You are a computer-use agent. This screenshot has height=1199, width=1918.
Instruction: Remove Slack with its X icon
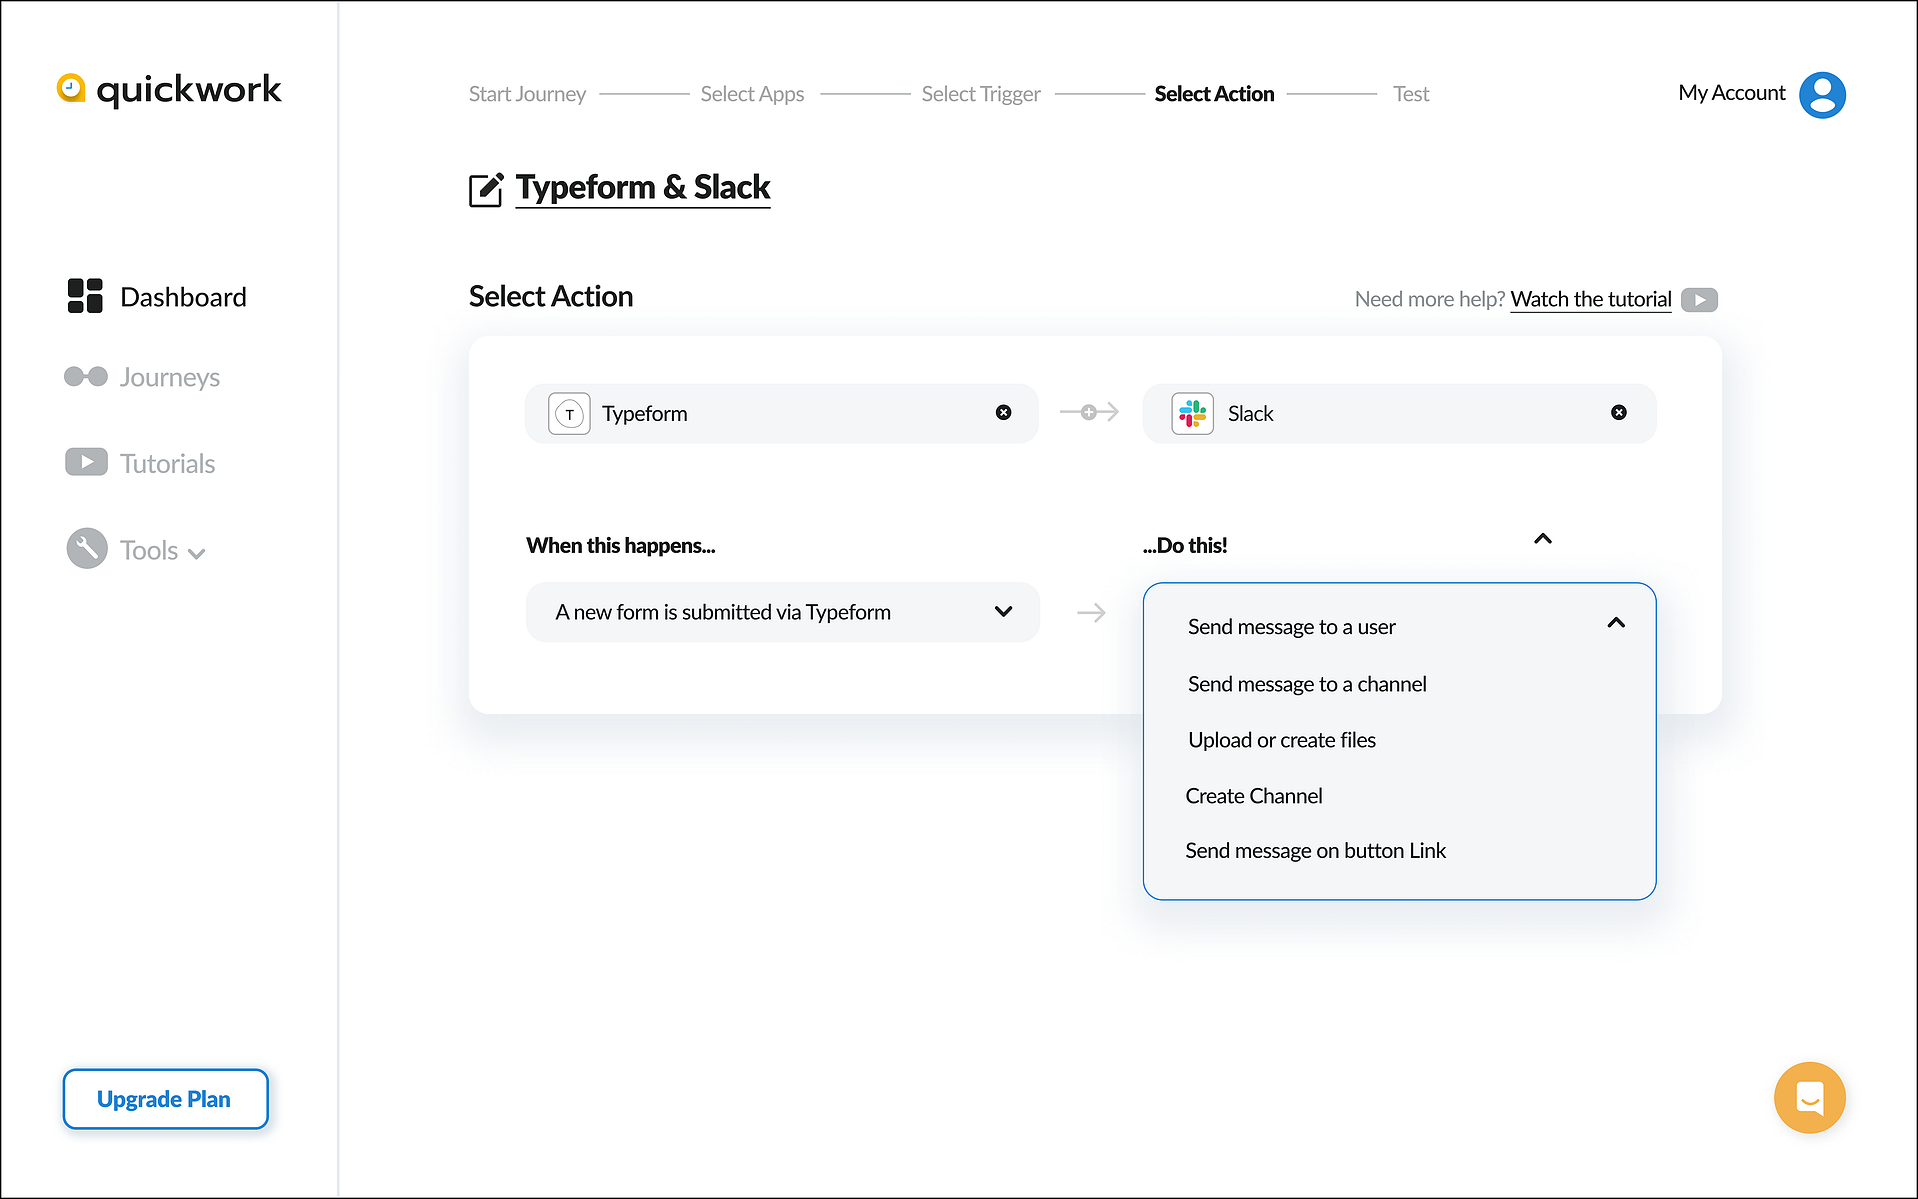[x=1618, y=412]
